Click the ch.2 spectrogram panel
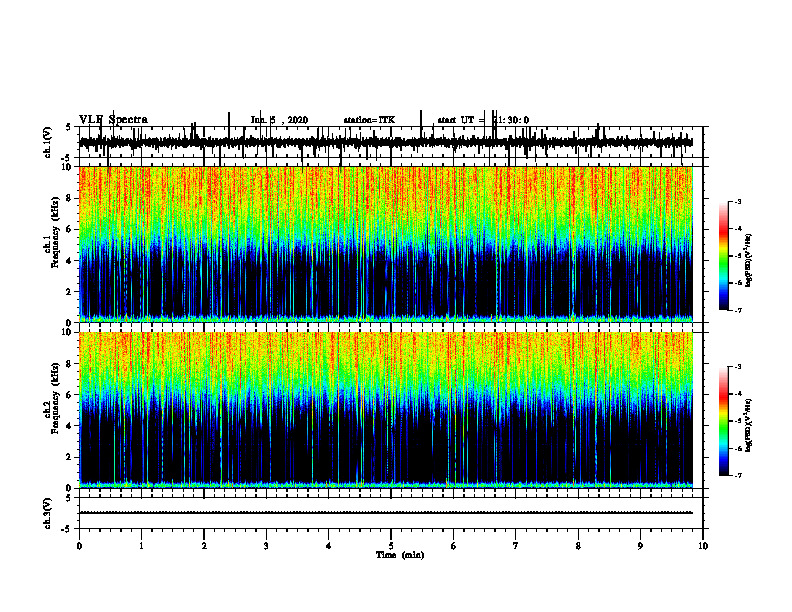The height and width of the screenshot is (612, 792). click(x=386, y=410)
